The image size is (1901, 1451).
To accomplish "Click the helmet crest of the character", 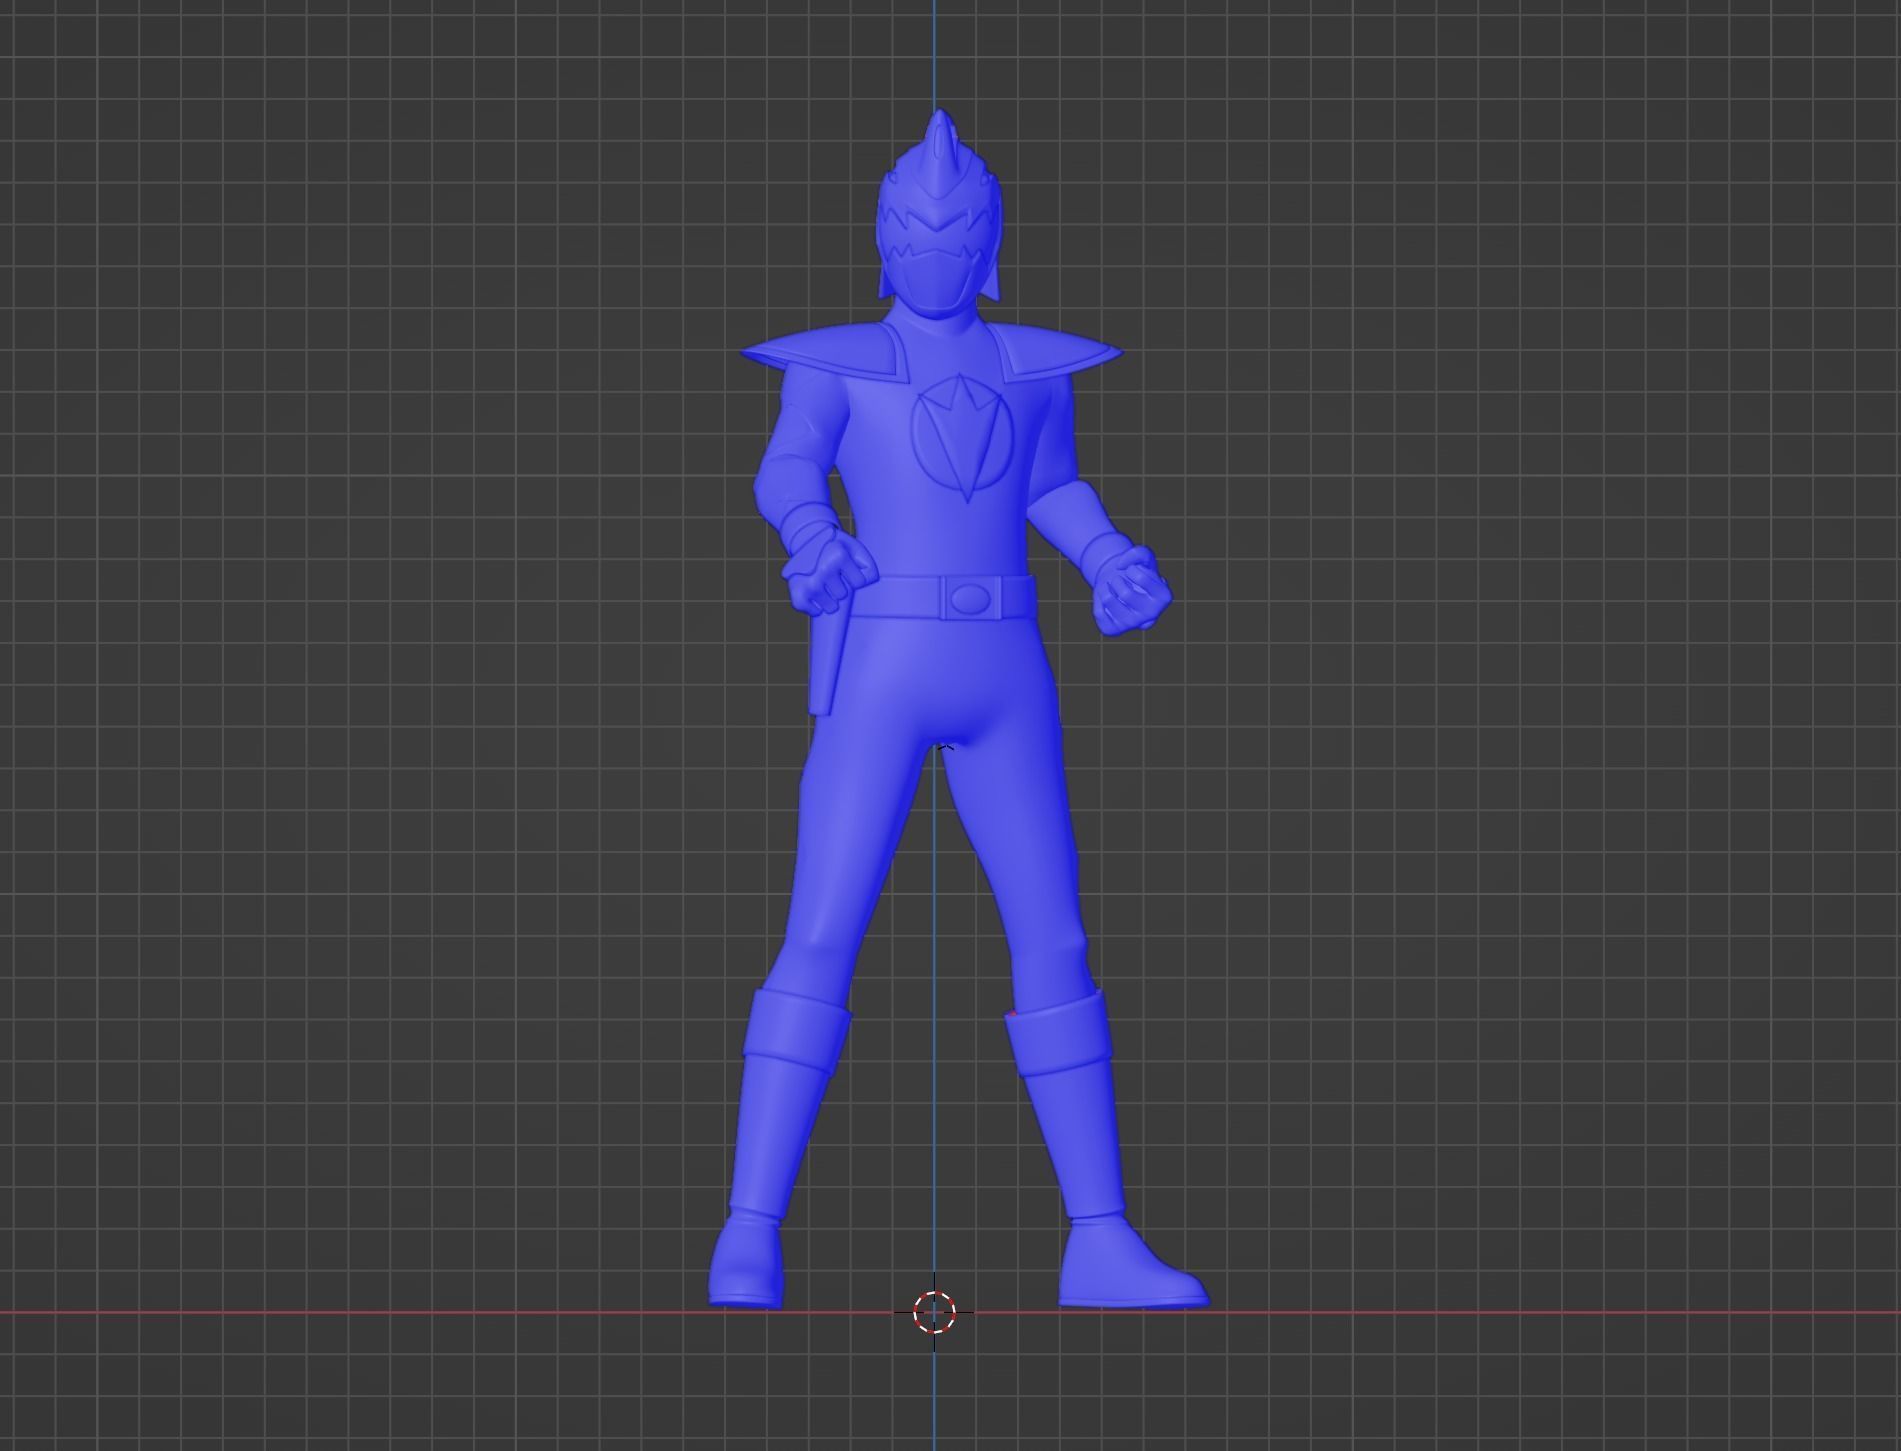I will click(940, 153).
